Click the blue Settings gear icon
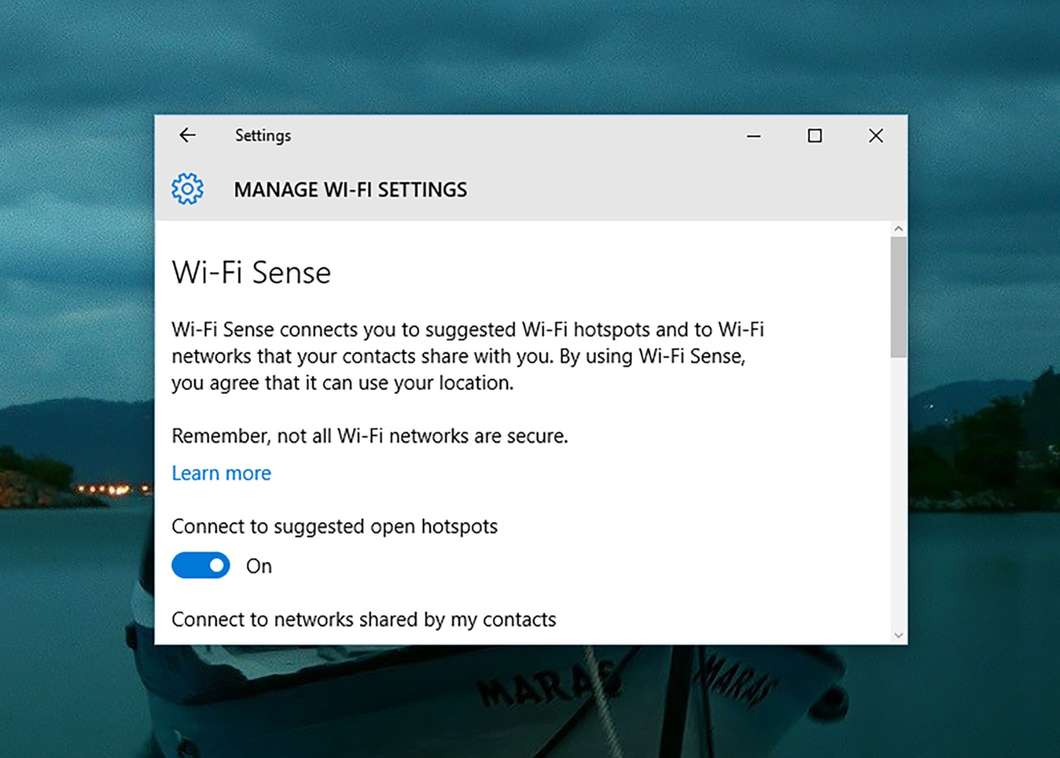 [x=187, y=189]
